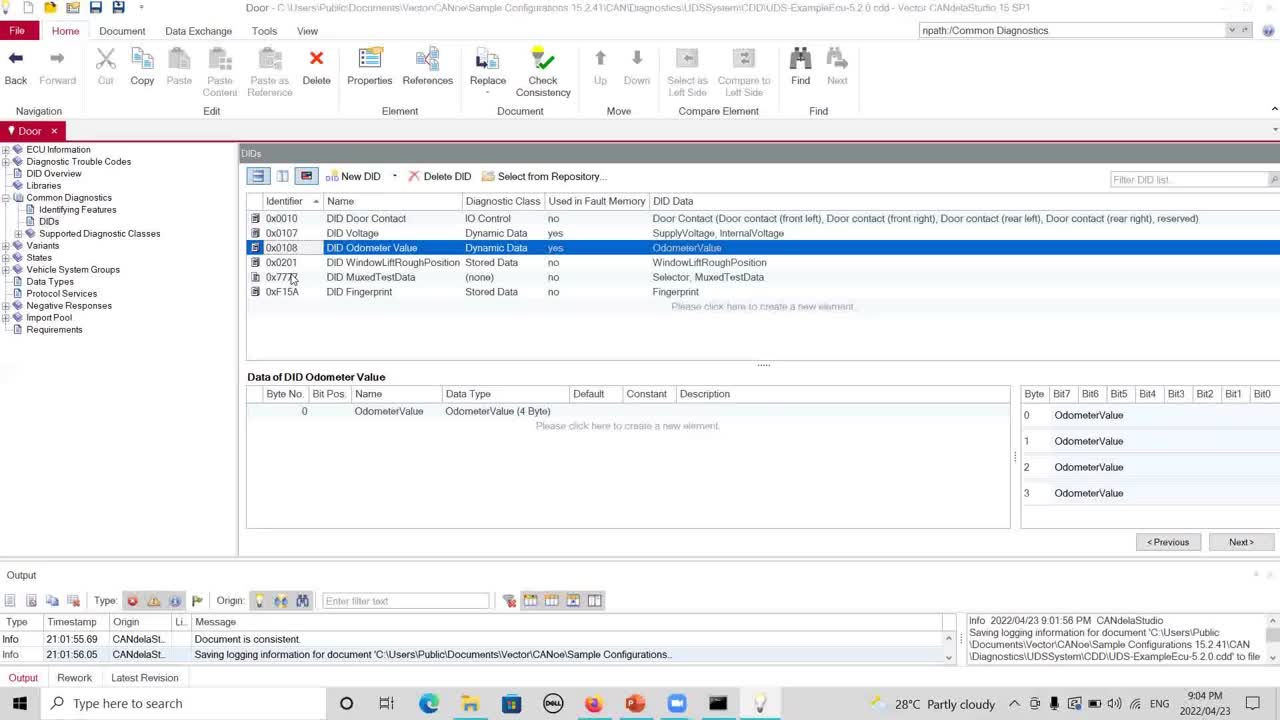Screen dimensions: 1280x720
Task: Open Microsoft Edge from the taskbar
Action: 429,703
